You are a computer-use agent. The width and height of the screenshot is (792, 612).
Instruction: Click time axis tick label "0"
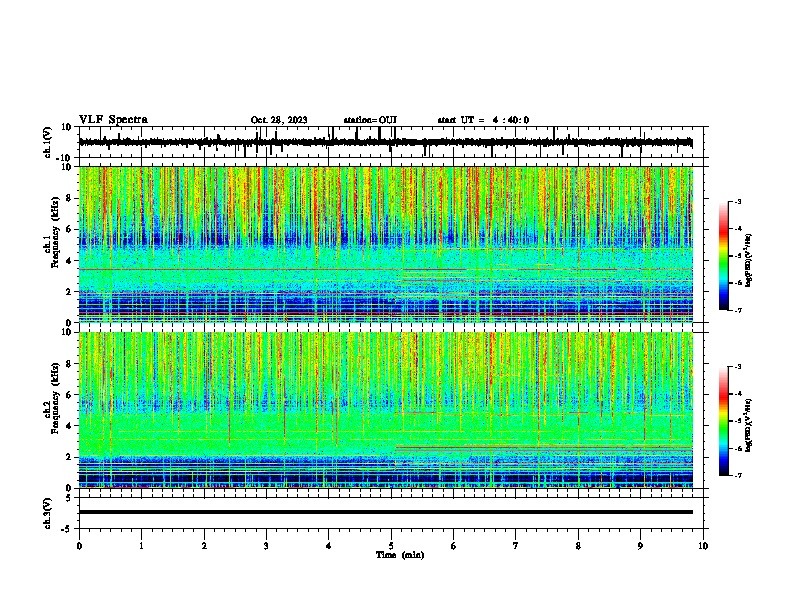click(x=79, y=546)
